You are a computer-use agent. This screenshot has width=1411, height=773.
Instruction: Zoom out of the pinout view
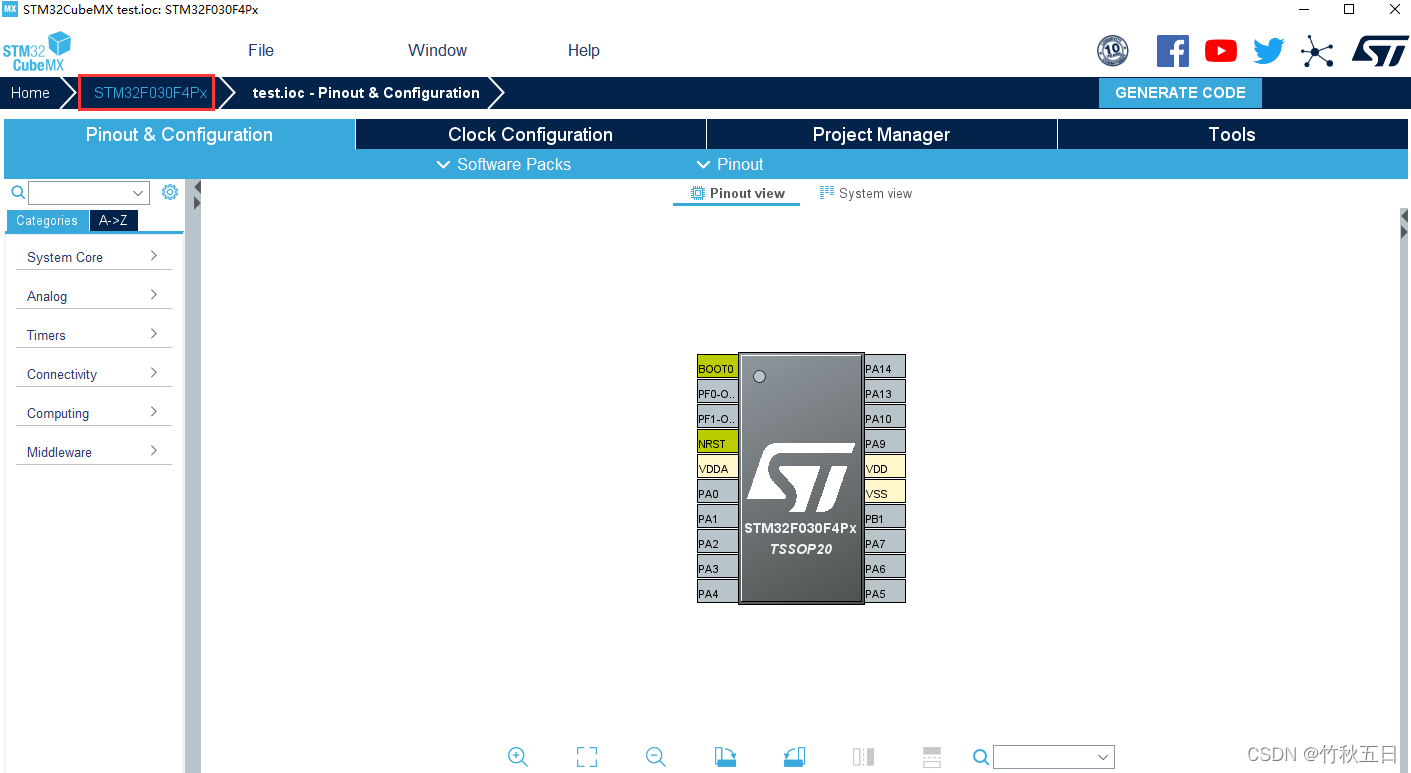tap(656, 757)
